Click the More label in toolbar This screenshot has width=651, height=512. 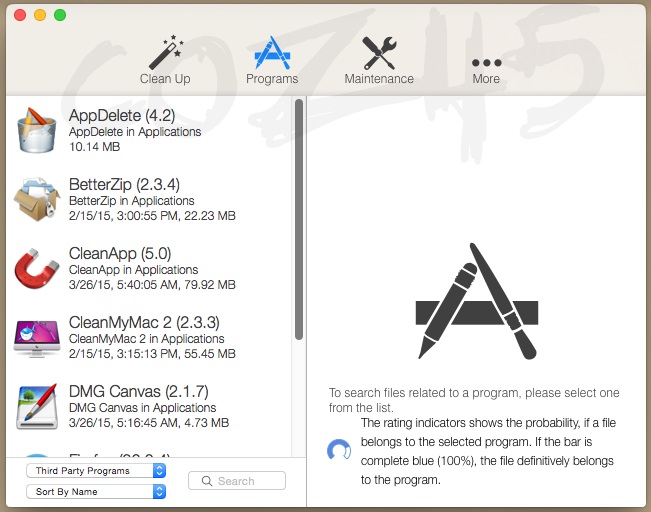pos(486,78)
